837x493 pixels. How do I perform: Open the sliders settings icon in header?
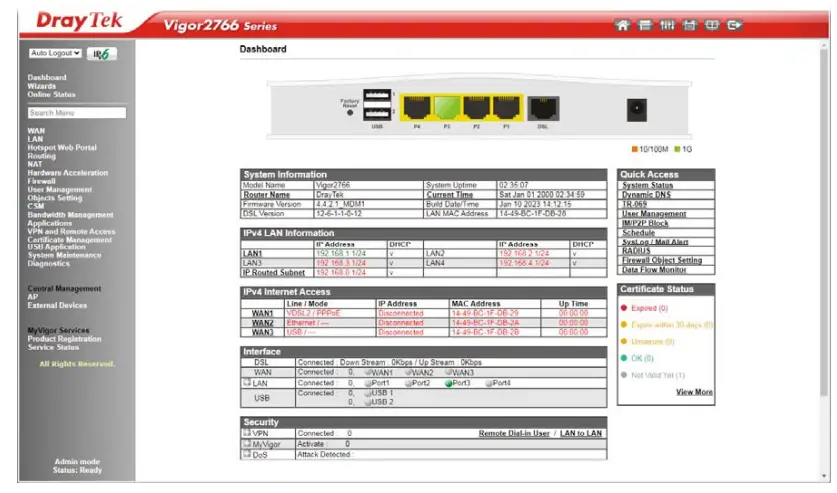coord(667,25)
